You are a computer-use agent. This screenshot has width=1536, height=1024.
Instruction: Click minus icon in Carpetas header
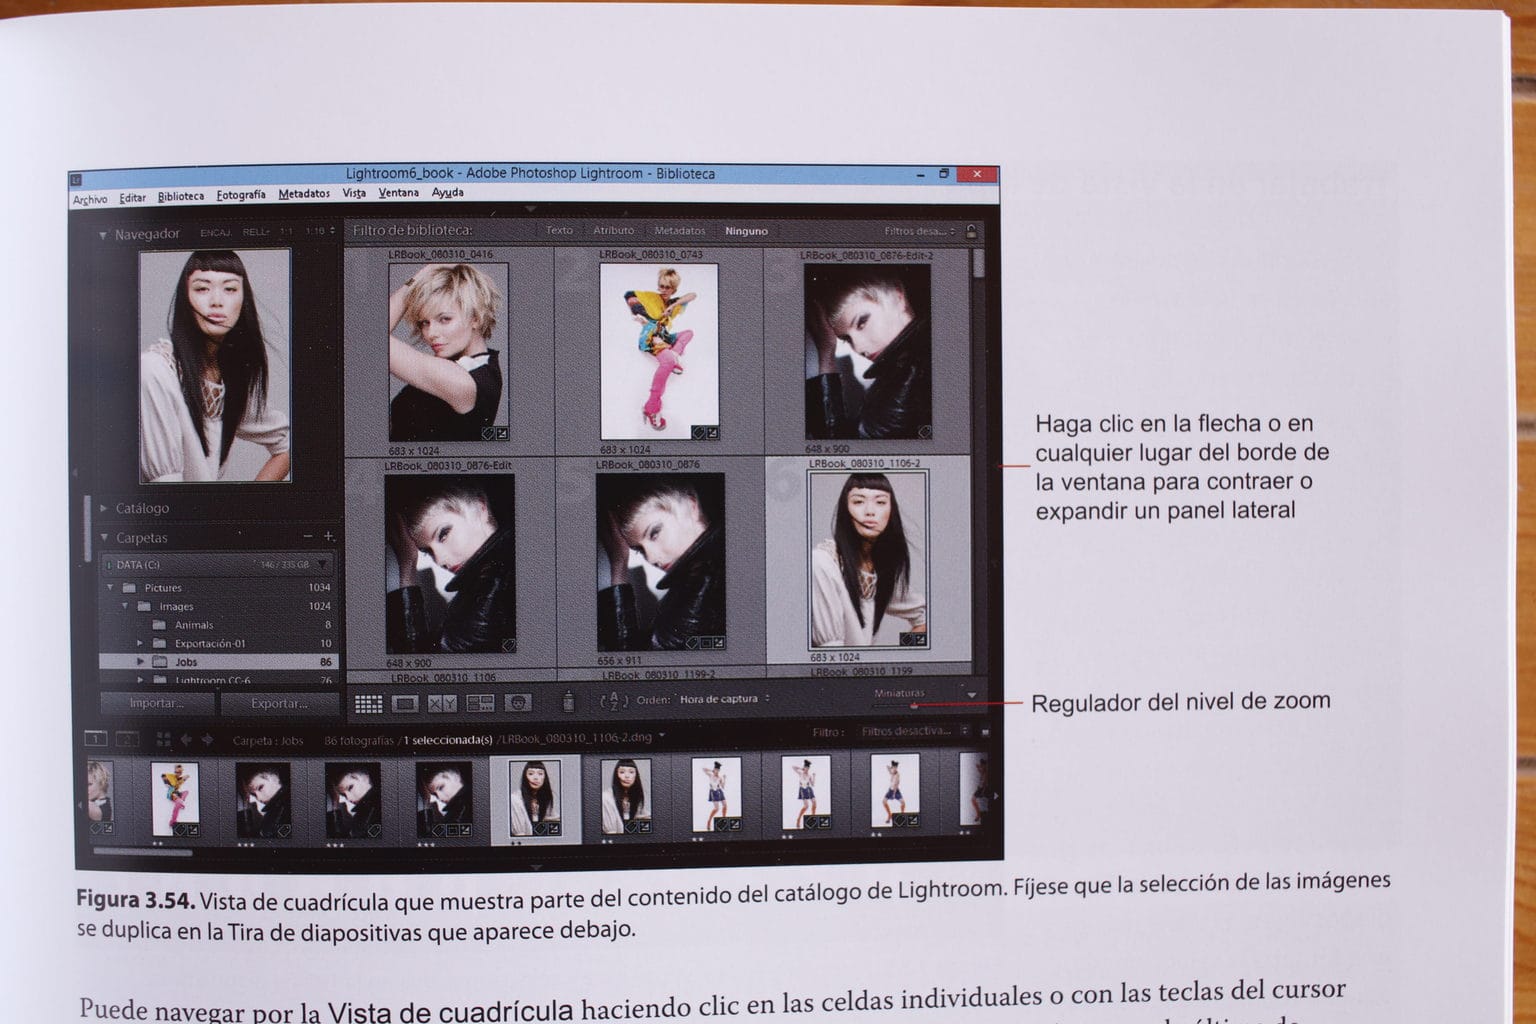[308, 537]
